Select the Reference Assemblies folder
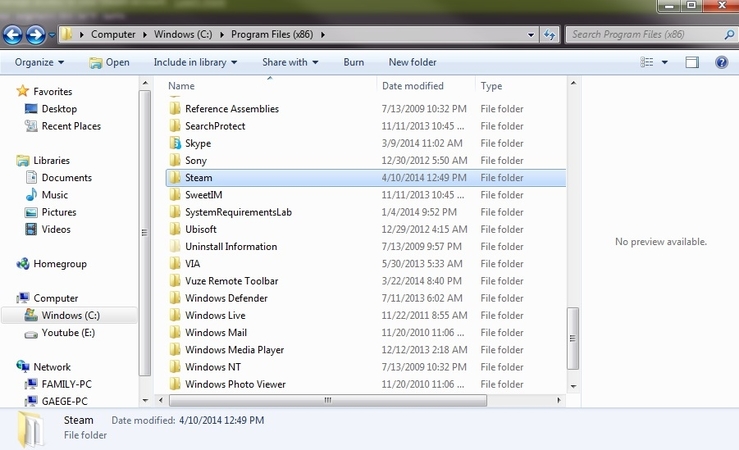This screenshot has width=739, height=450. (x=231, y=109)
